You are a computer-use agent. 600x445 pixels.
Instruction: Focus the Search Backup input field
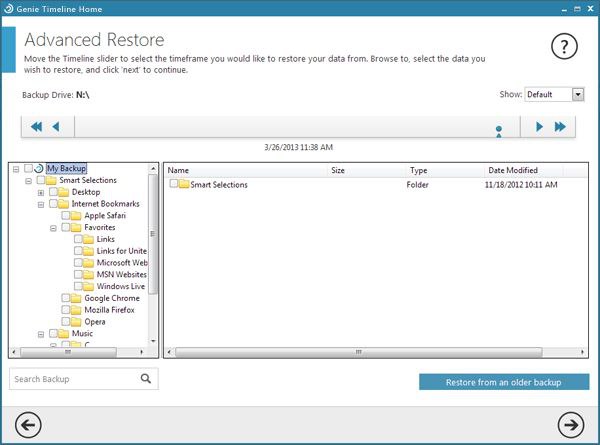point(72,379)
